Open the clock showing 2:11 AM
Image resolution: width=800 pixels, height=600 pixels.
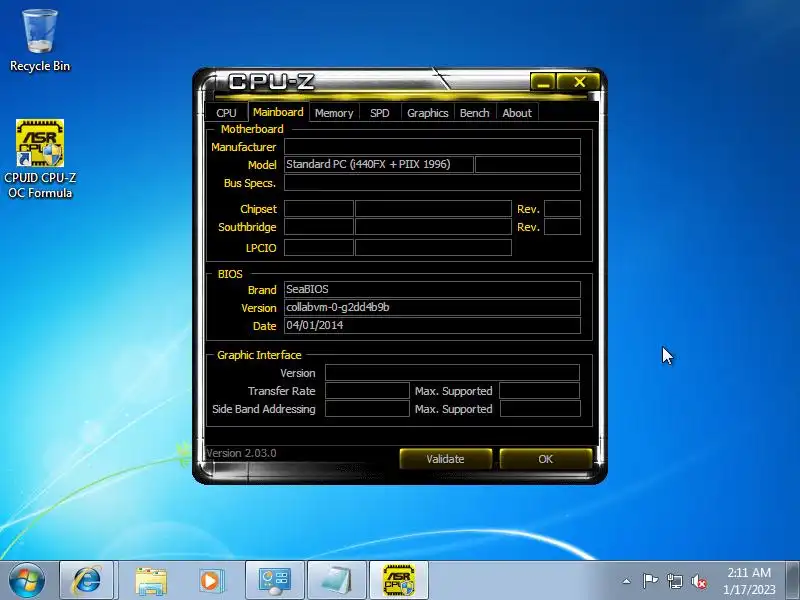(749, 581)
